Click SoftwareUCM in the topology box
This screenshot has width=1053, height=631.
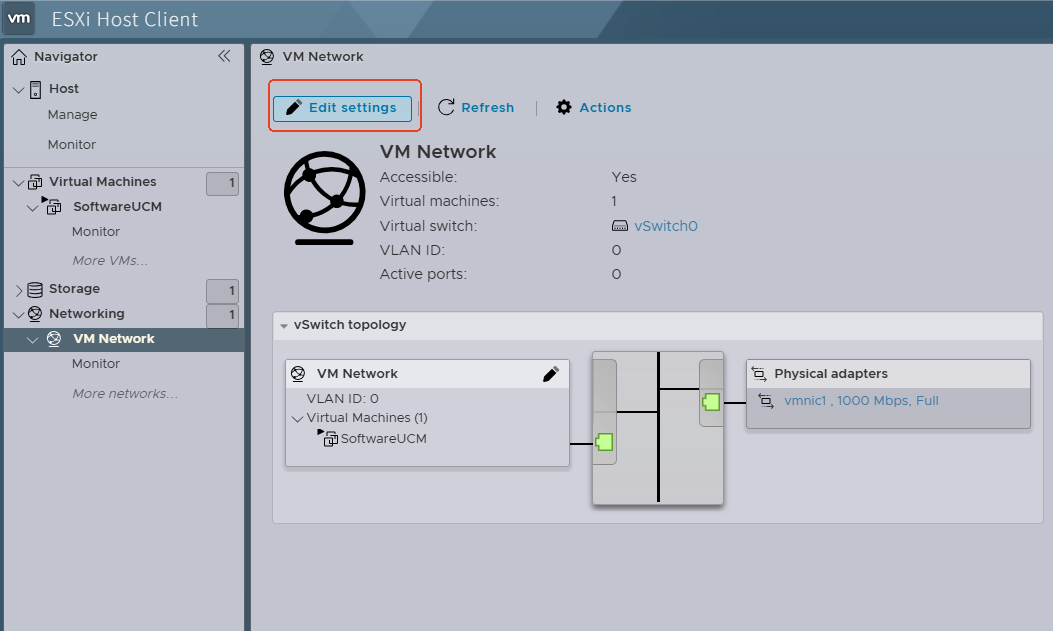click(383, 438)
